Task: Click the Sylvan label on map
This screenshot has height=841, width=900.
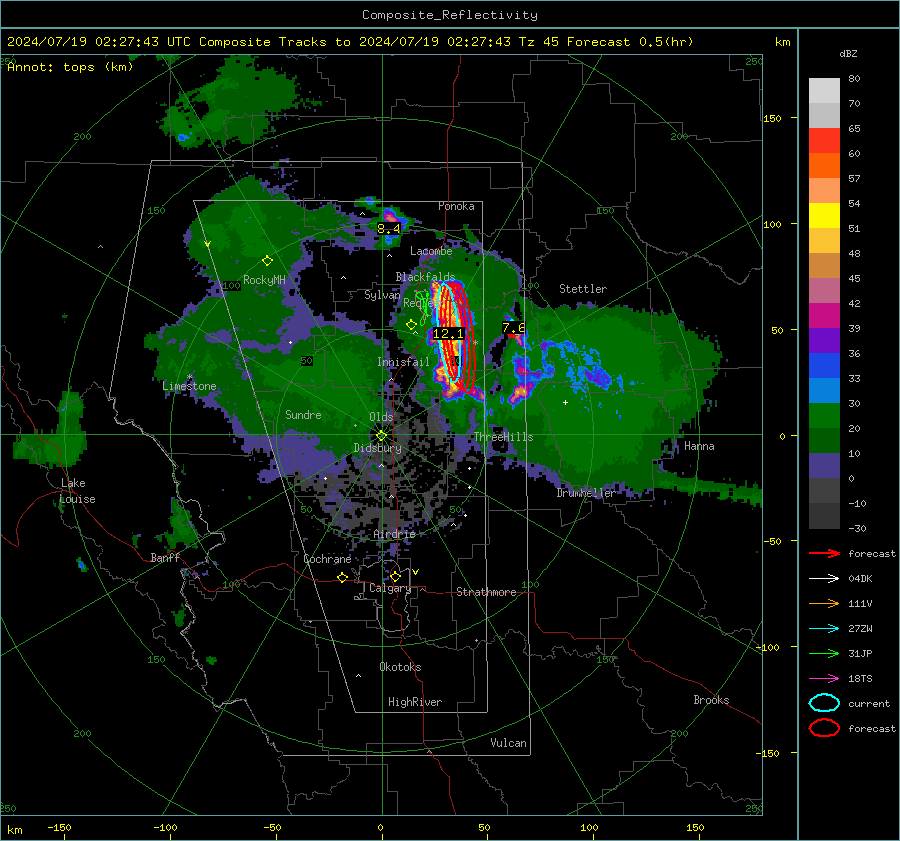Action: [x=382, y=295]
